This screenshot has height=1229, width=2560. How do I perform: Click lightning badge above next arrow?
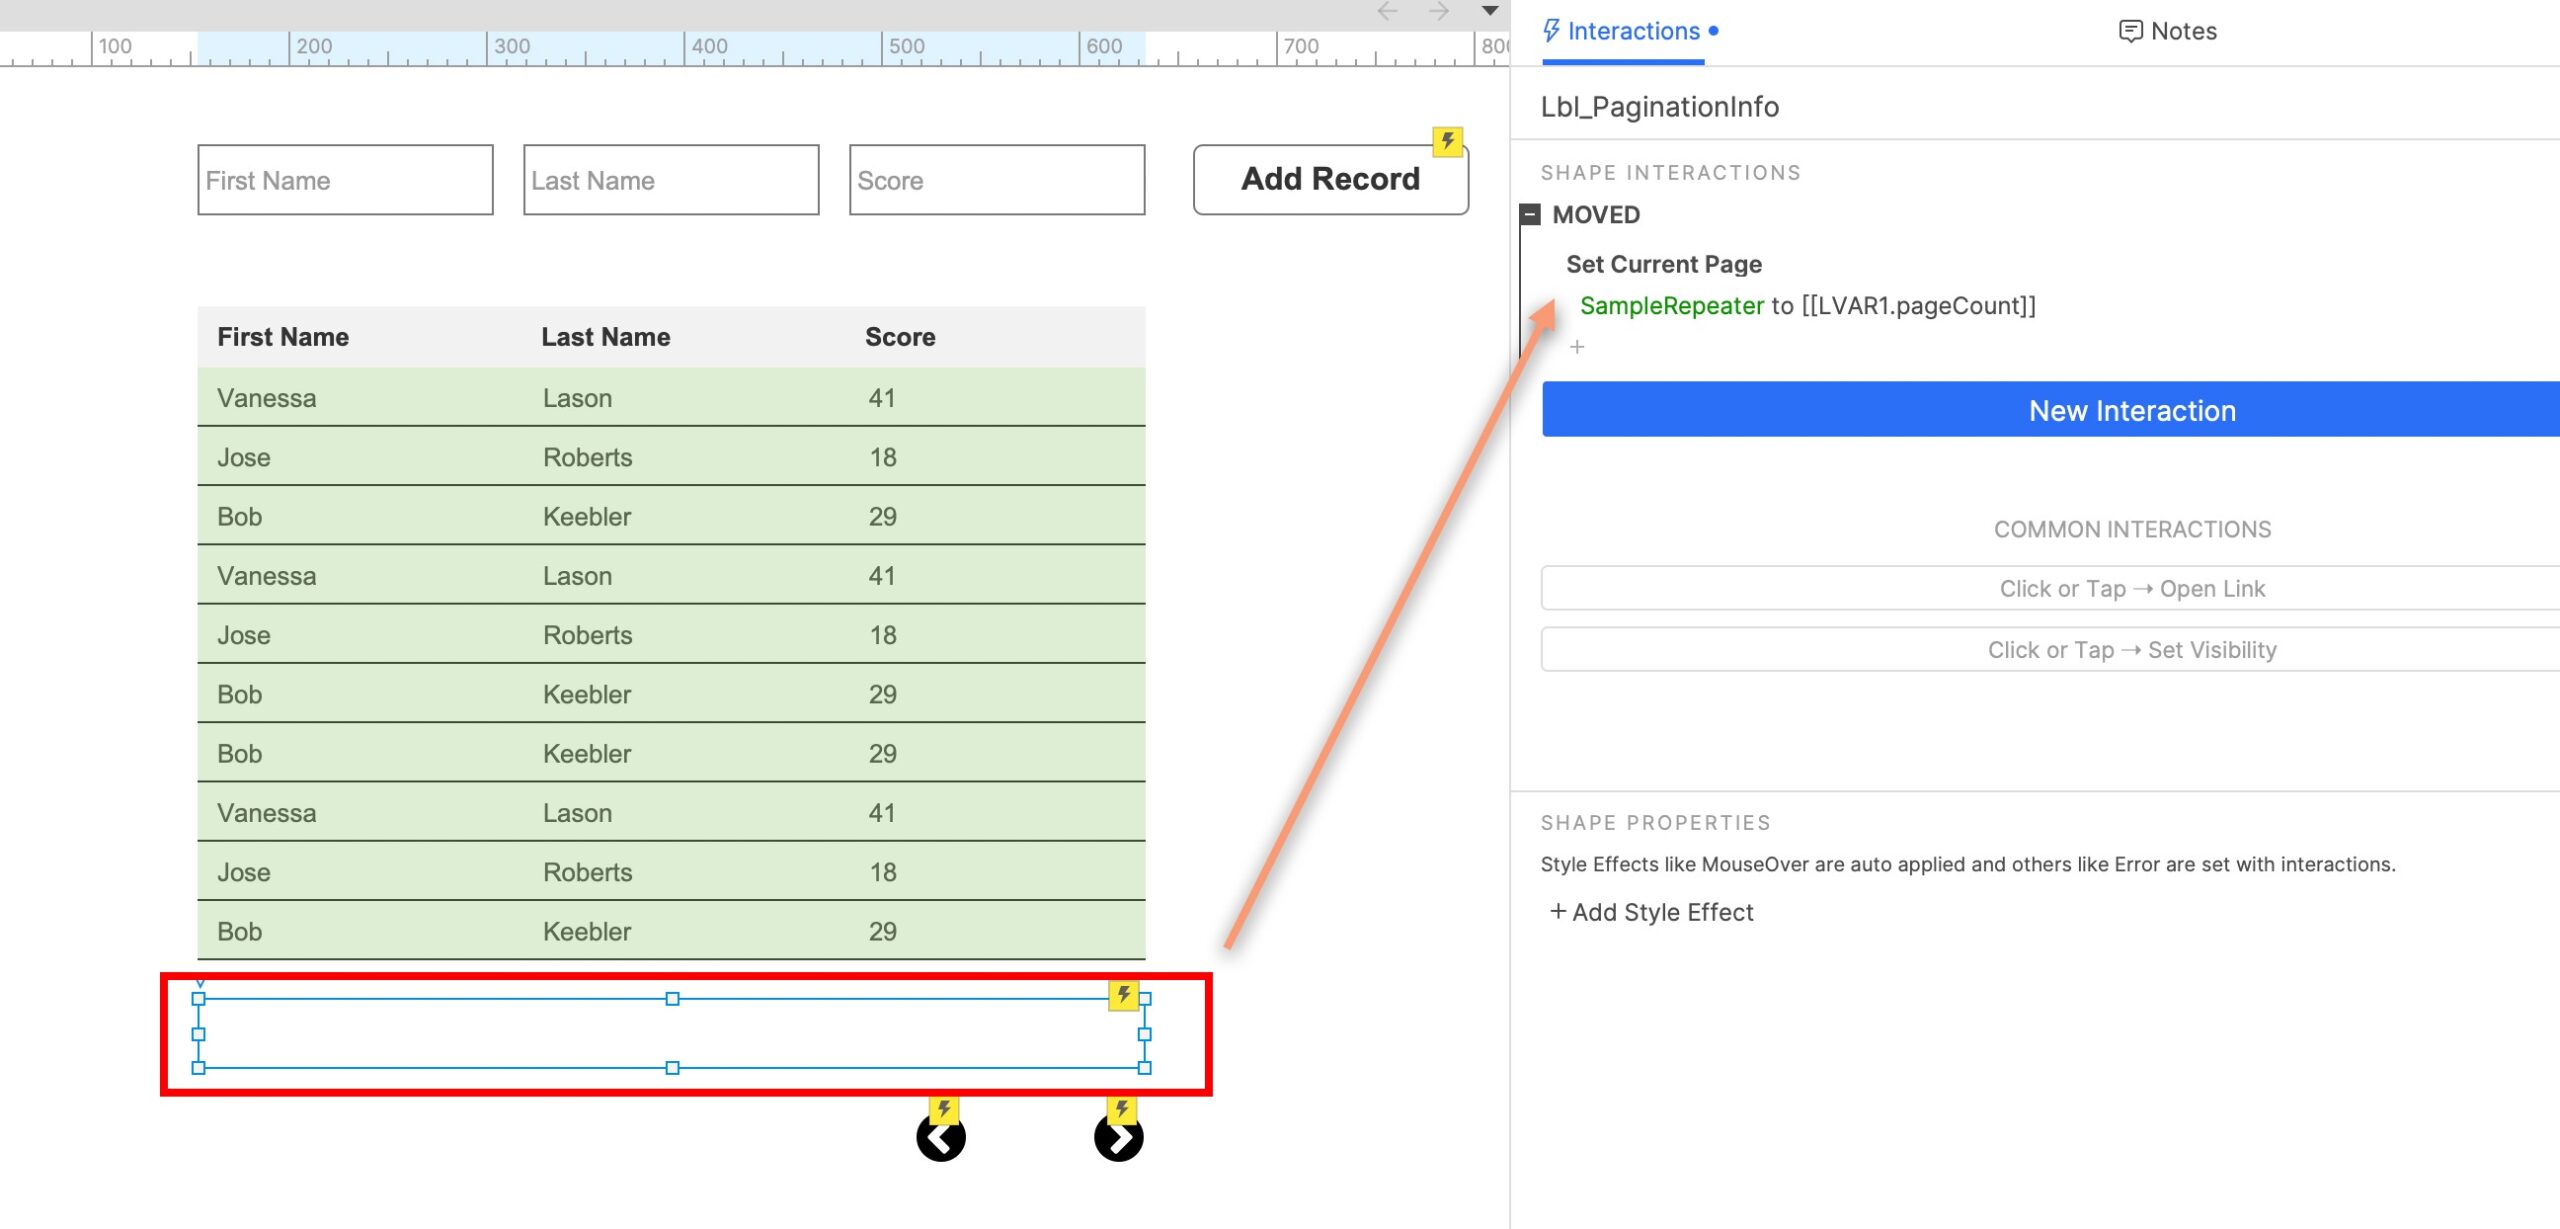pyautogui.click(x=1121, y=1109)
